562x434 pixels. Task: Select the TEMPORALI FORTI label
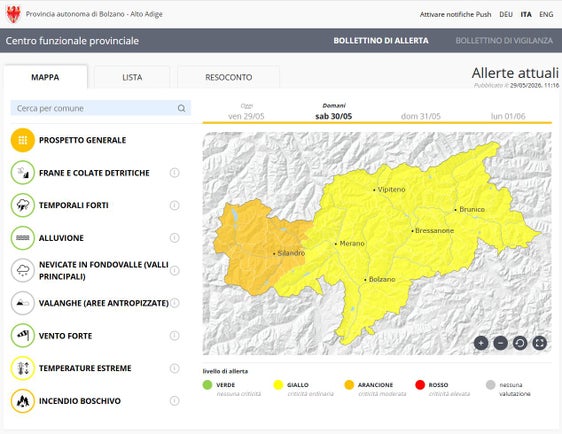[73, 205]
